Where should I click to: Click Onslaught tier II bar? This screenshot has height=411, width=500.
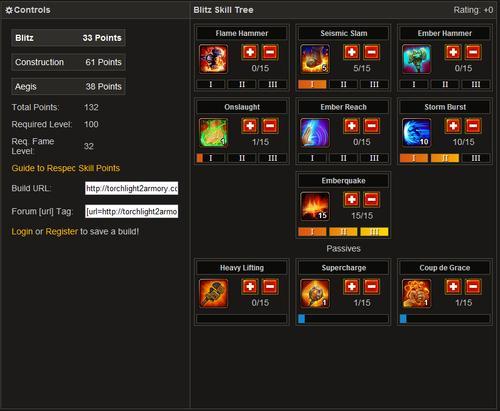(242, 158)
